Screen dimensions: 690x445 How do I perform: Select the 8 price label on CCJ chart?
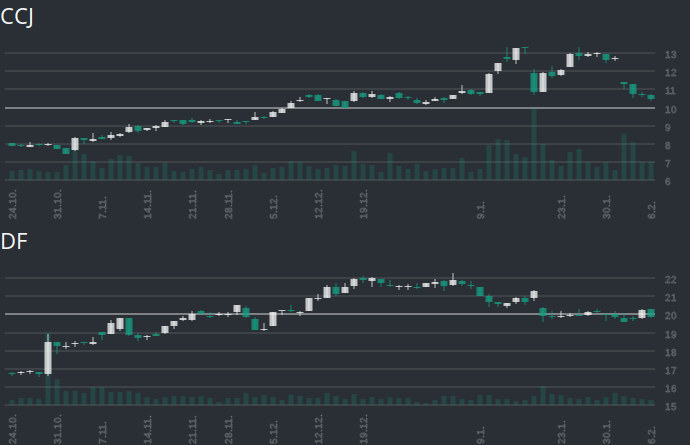[668, 146]
